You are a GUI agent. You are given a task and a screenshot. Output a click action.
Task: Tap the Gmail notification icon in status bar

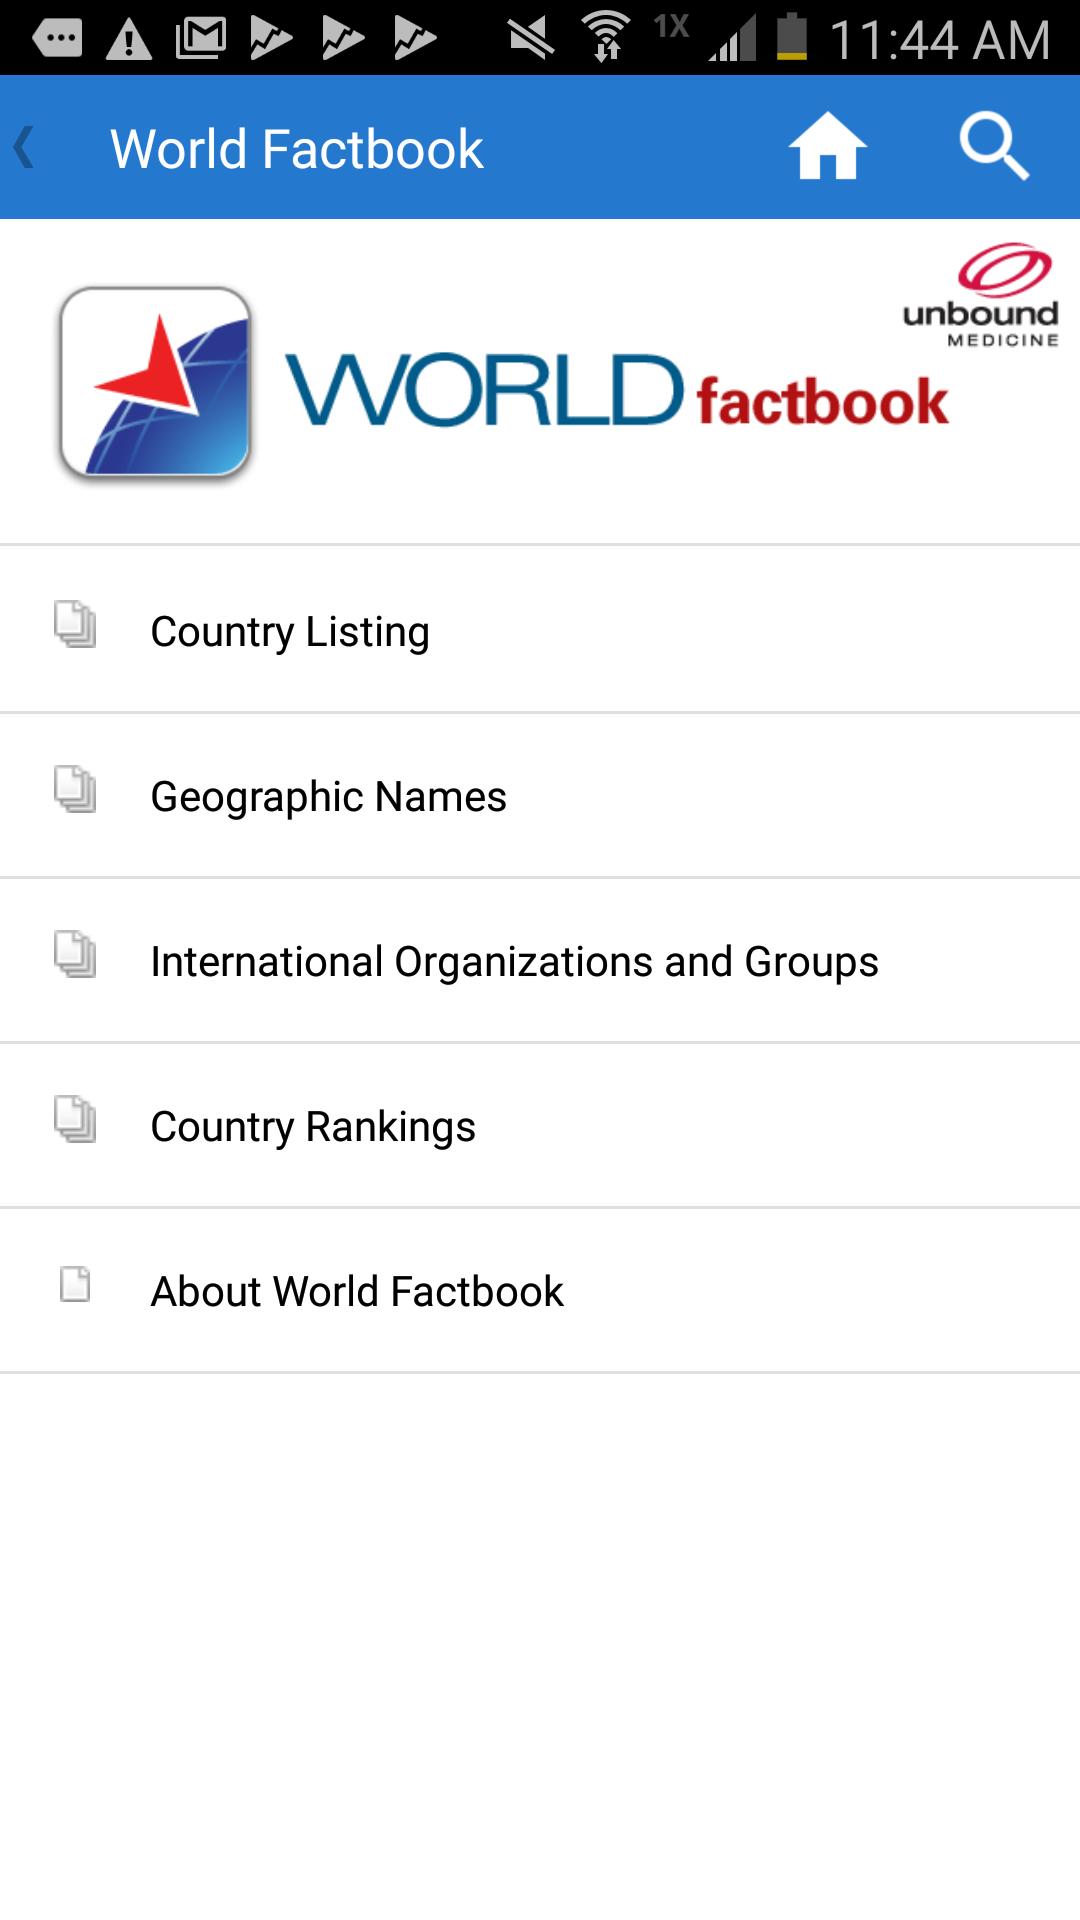click(x=201, y=38)
